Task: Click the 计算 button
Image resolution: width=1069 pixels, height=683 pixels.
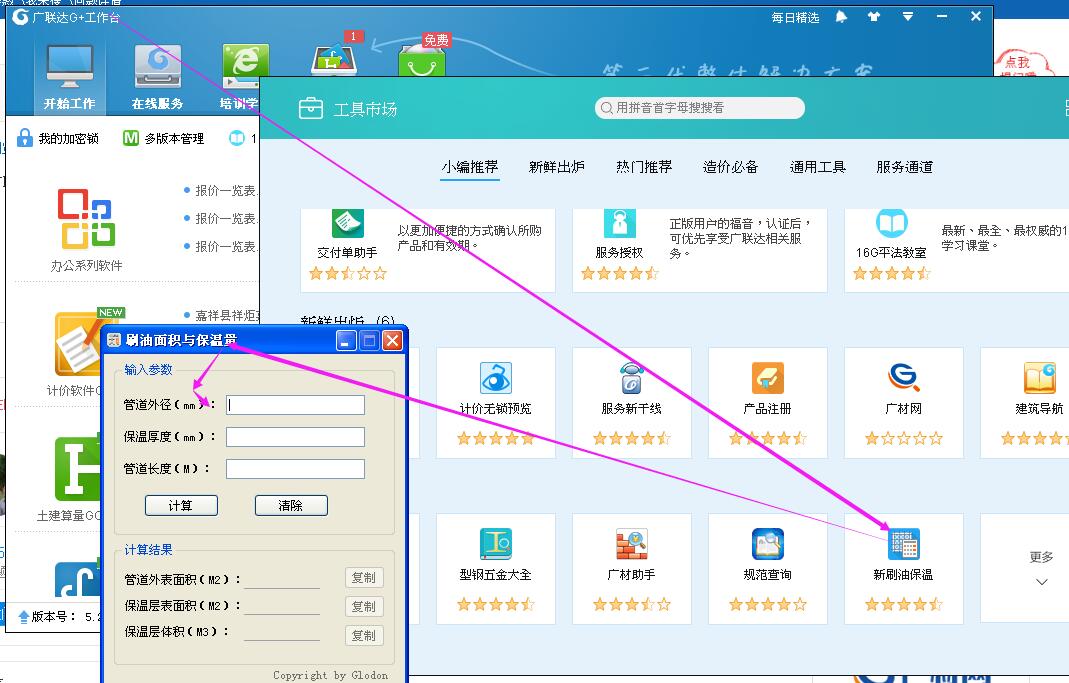Action: [x=181, y=506]
